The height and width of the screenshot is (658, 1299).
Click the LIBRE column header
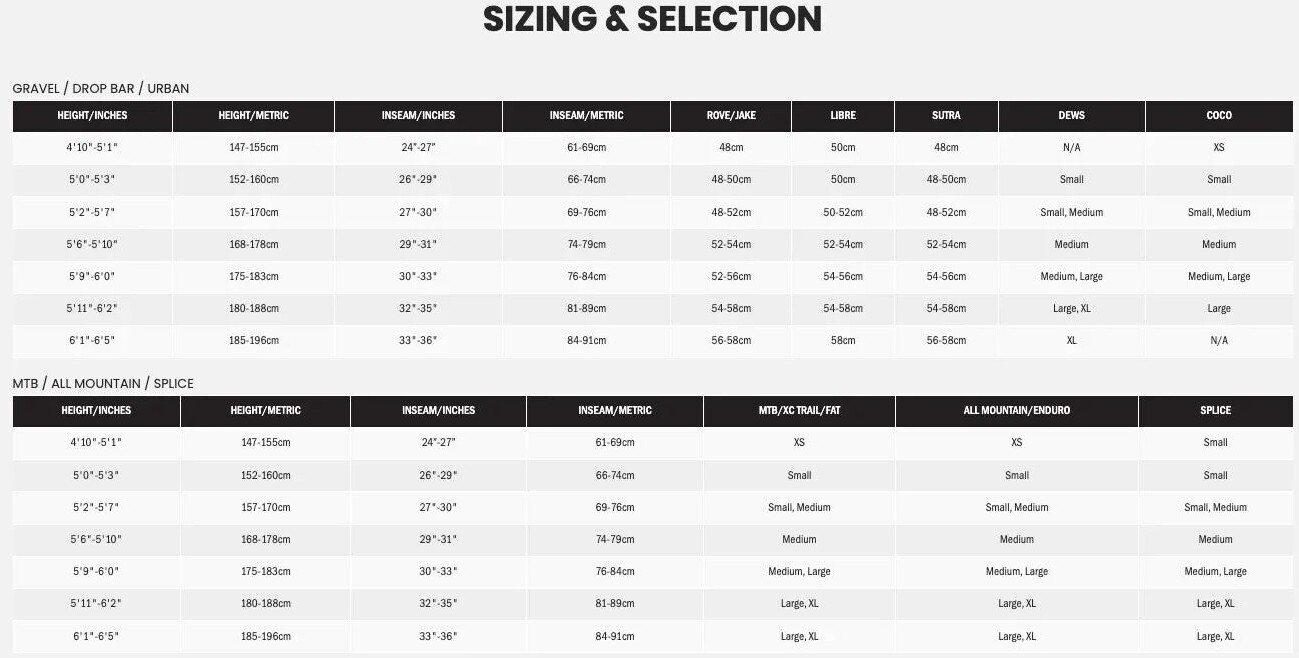(843, 116)
